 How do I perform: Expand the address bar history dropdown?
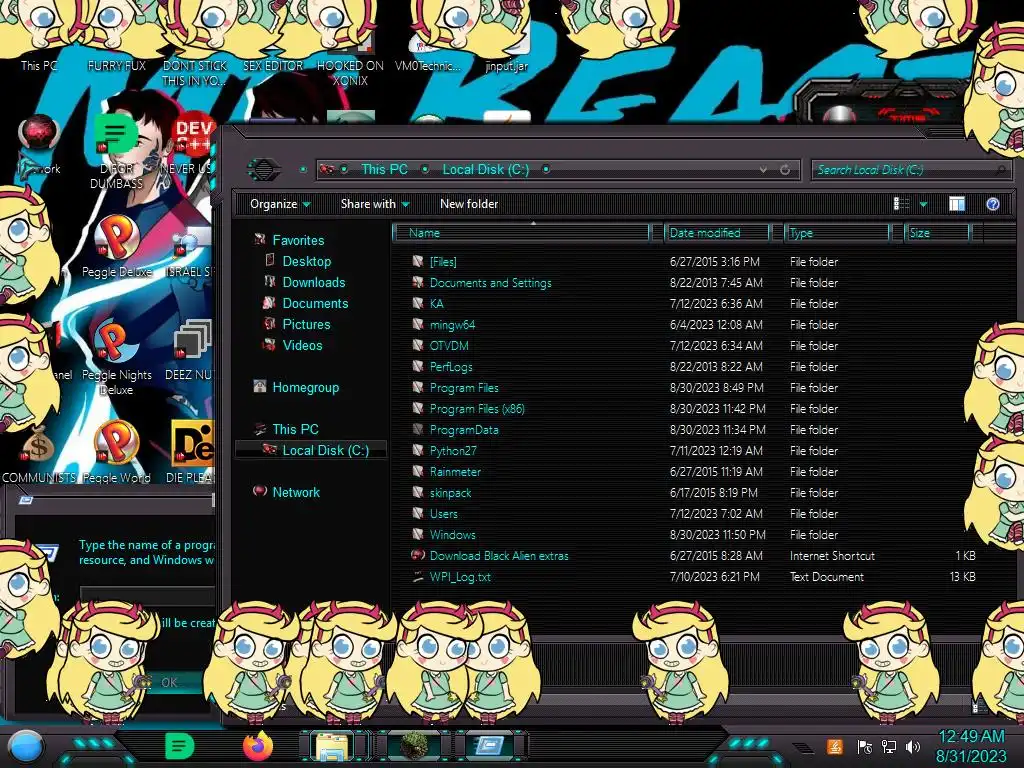(763, 170)
